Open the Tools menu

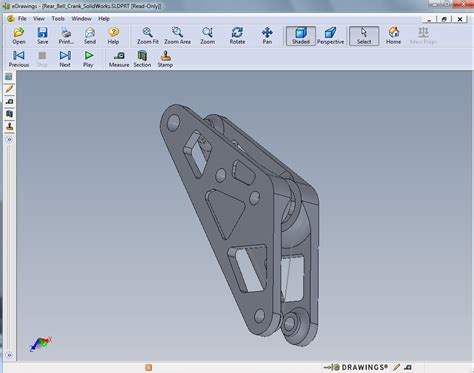(x=58, y=19)
